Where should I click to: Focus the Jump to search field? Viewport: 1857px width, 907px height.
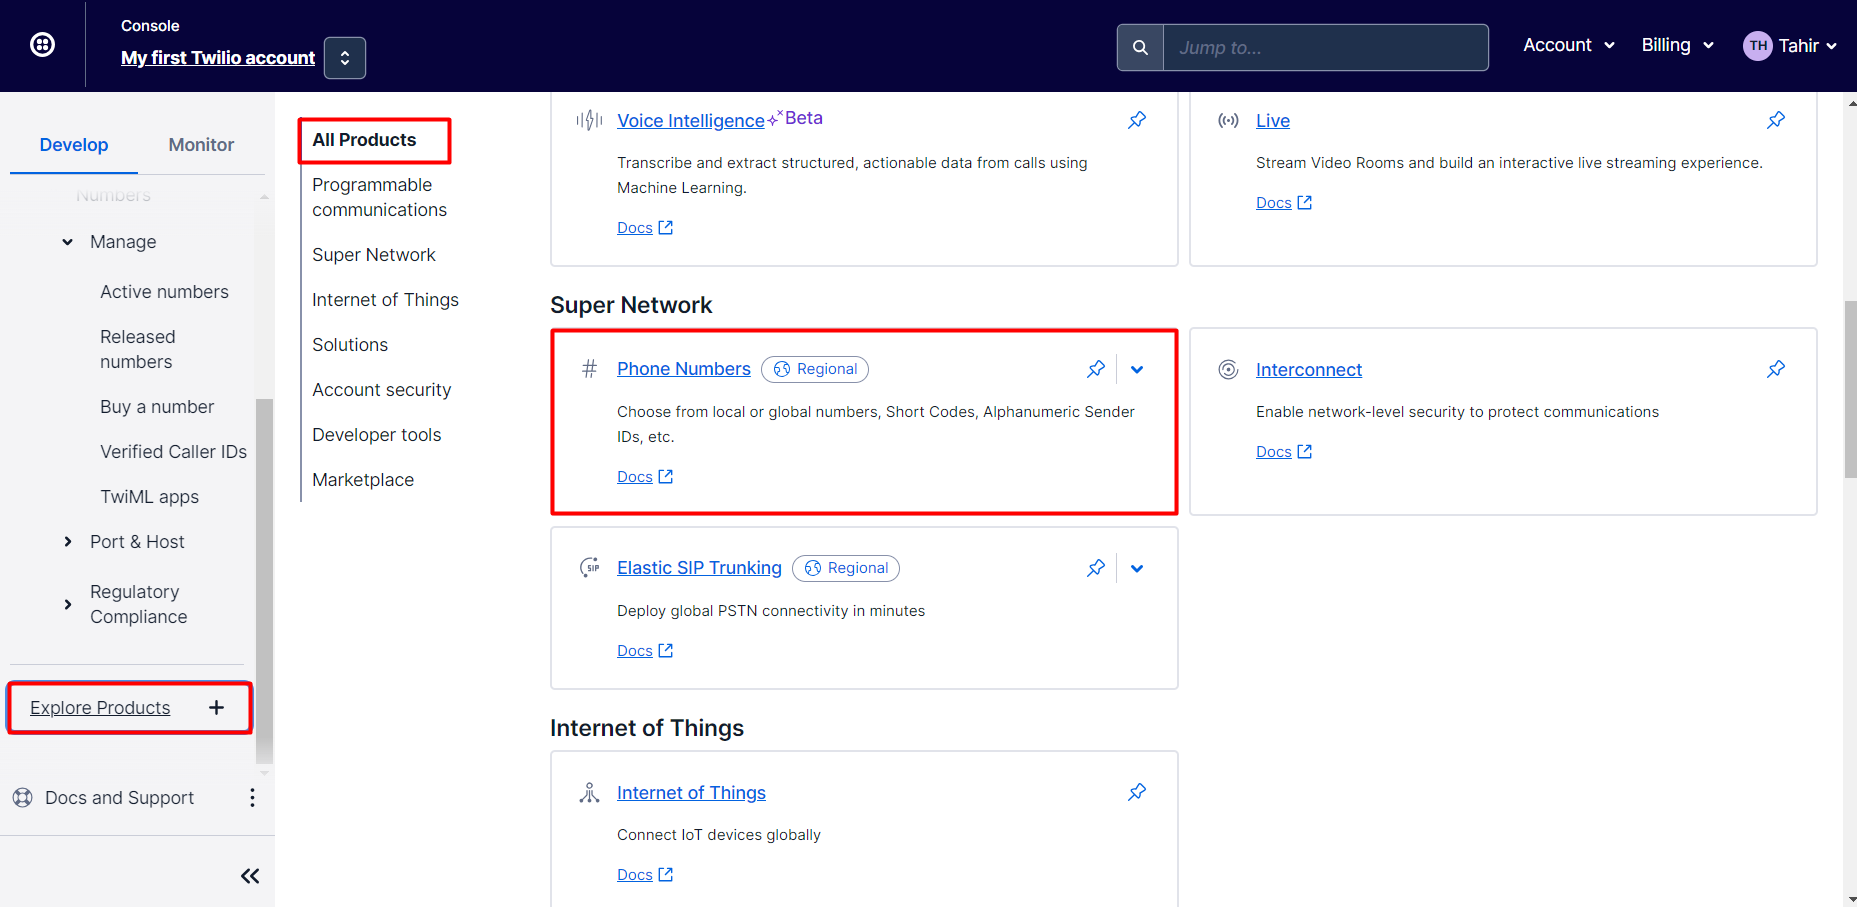tap(1325, 48)
